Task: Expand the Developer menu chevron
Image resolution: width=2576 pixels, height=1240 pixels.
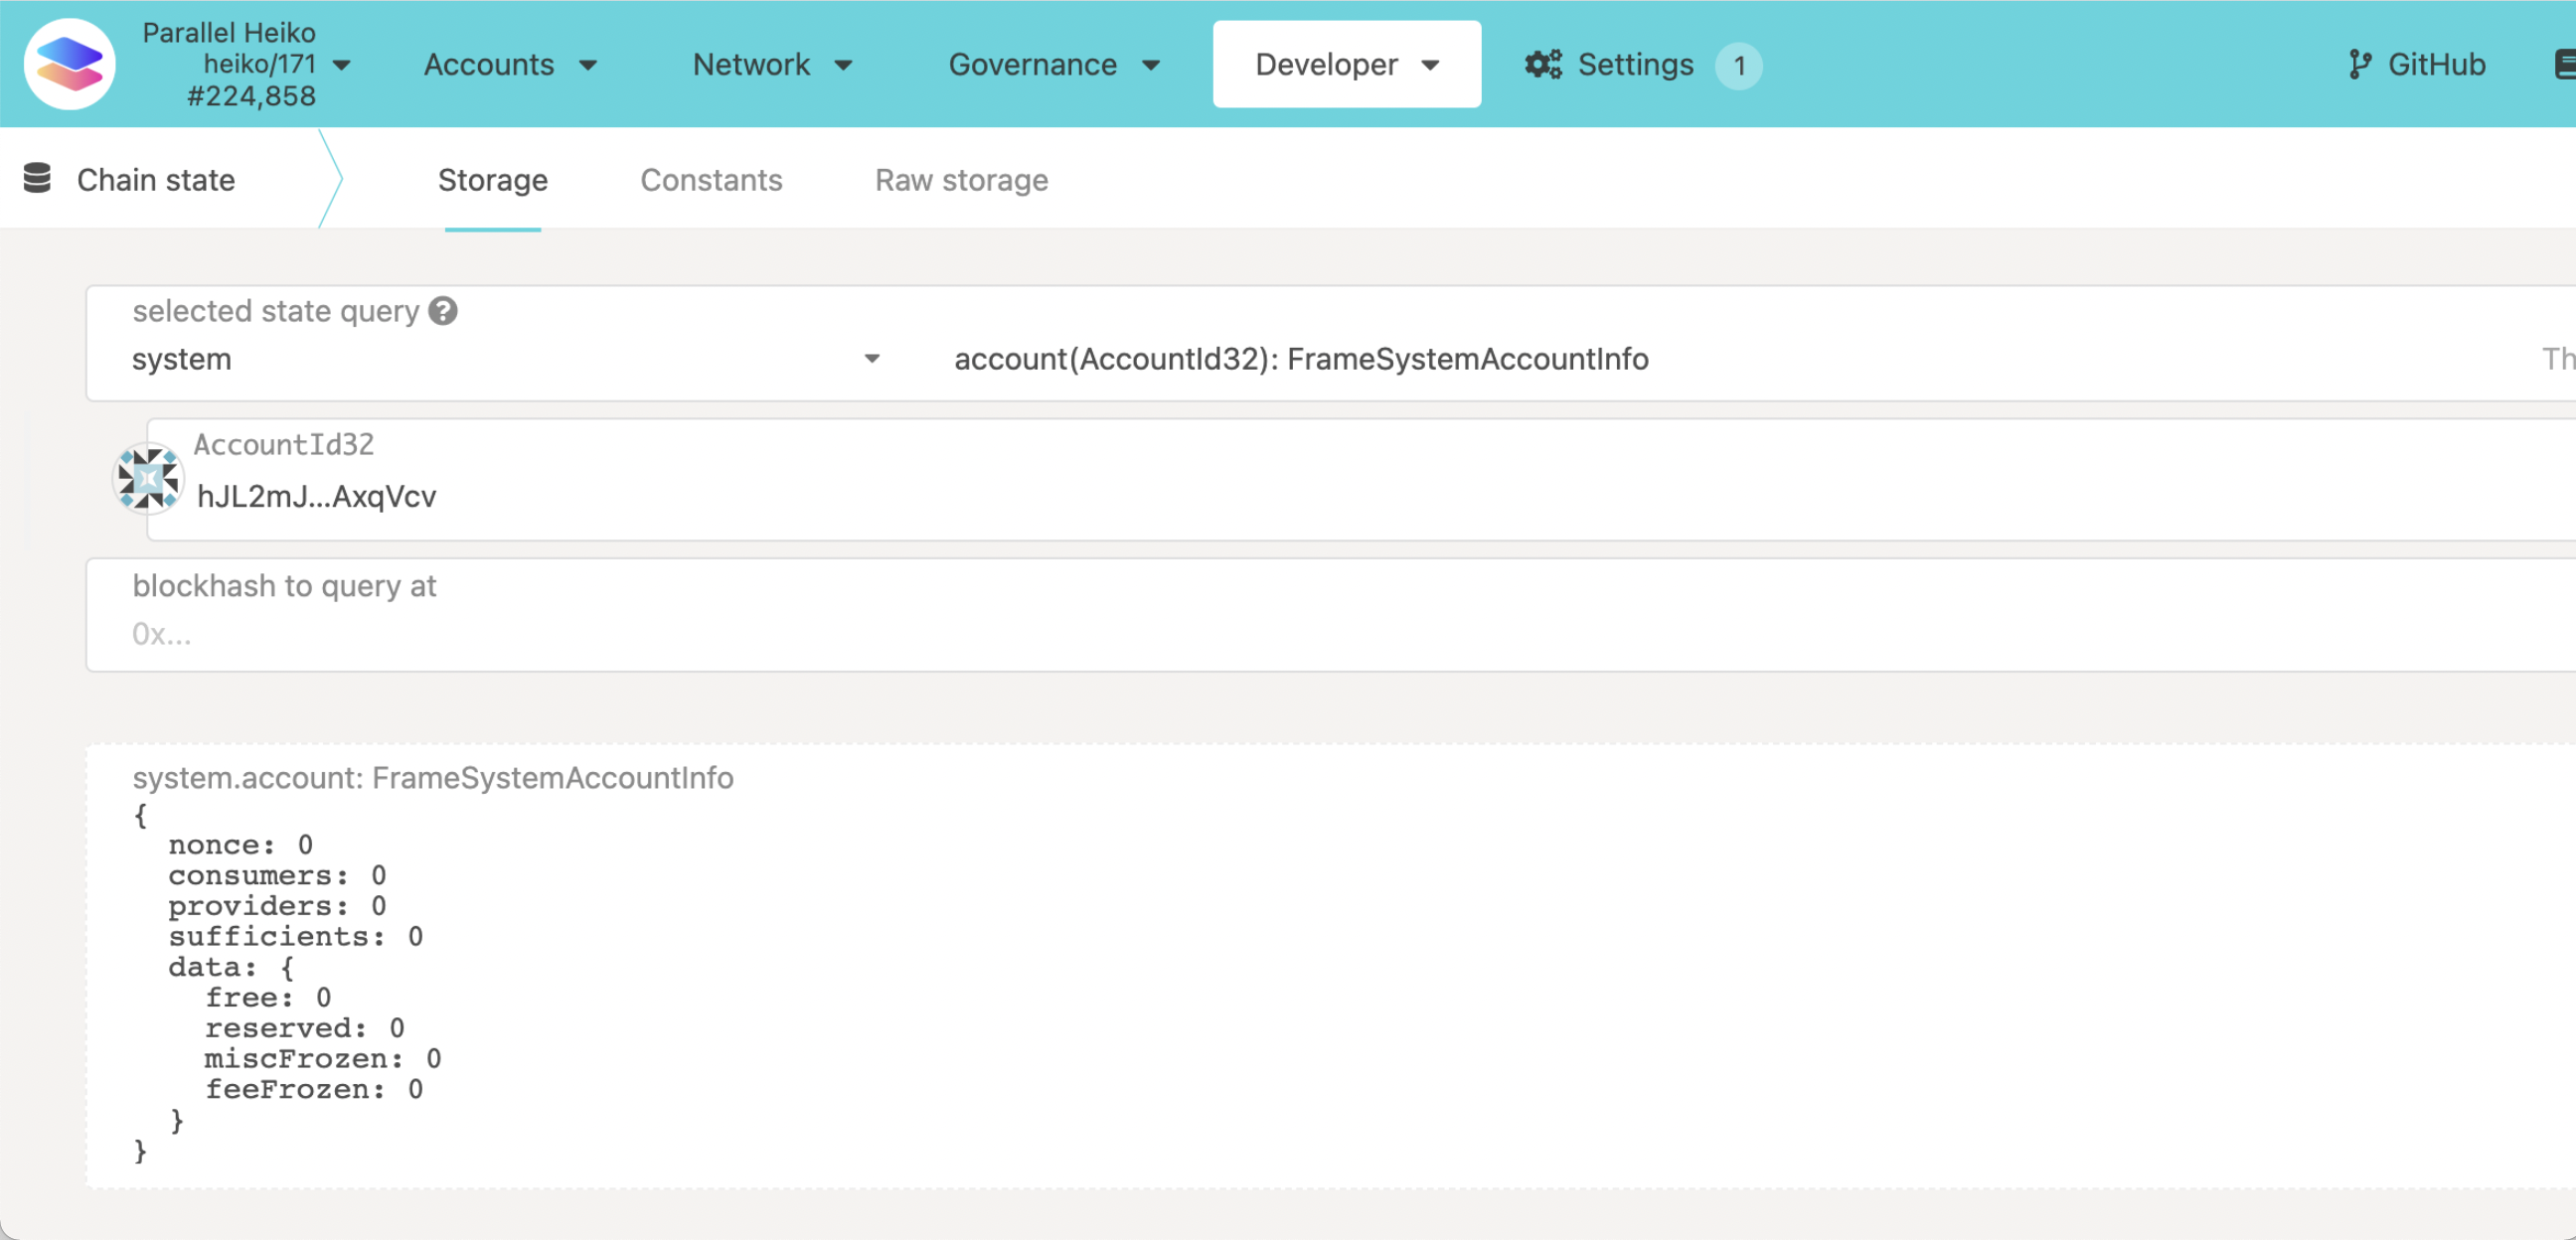Action: coord(1430,64)
